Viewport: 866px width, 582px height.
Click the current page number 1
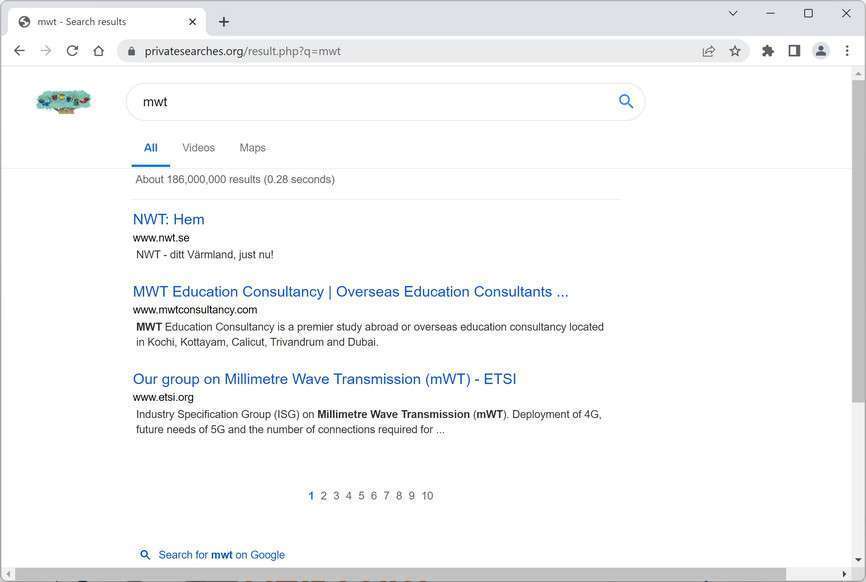click(311, 496)
